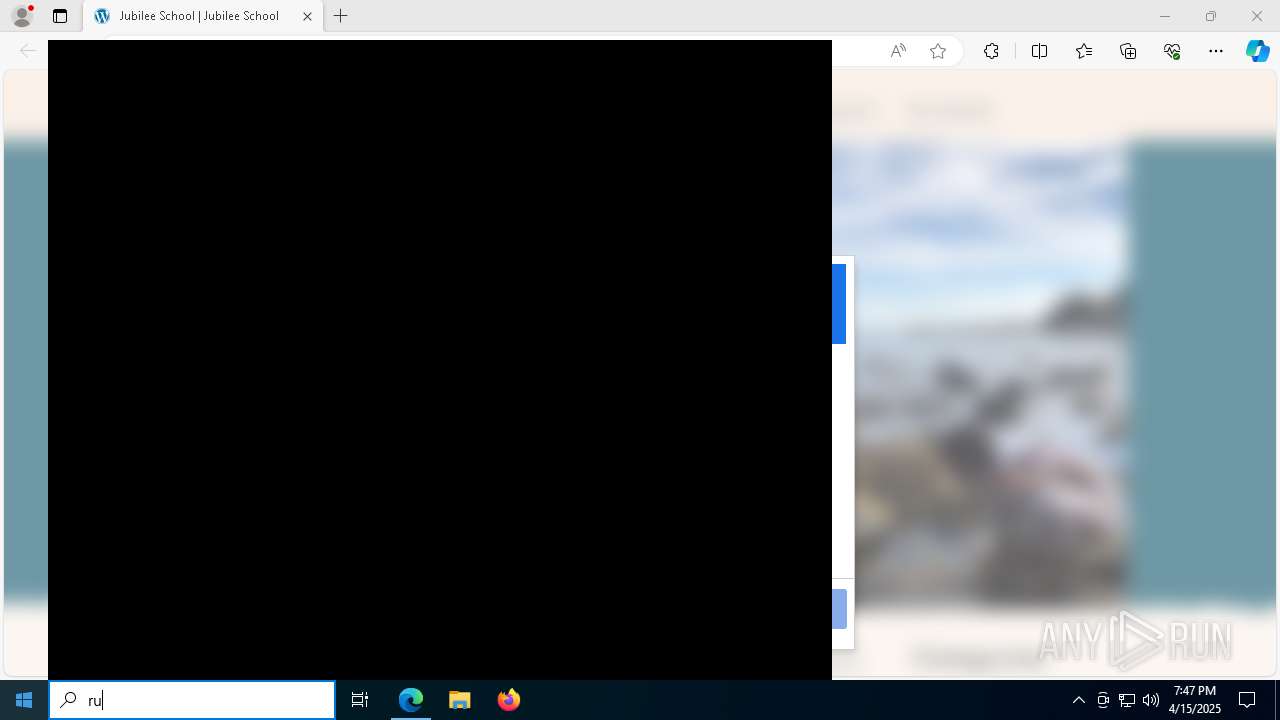Switch to Microsoft Edge taskbar icon
Image resolution: width=1280 pixels, height=720 pixels.
(411, 700)
